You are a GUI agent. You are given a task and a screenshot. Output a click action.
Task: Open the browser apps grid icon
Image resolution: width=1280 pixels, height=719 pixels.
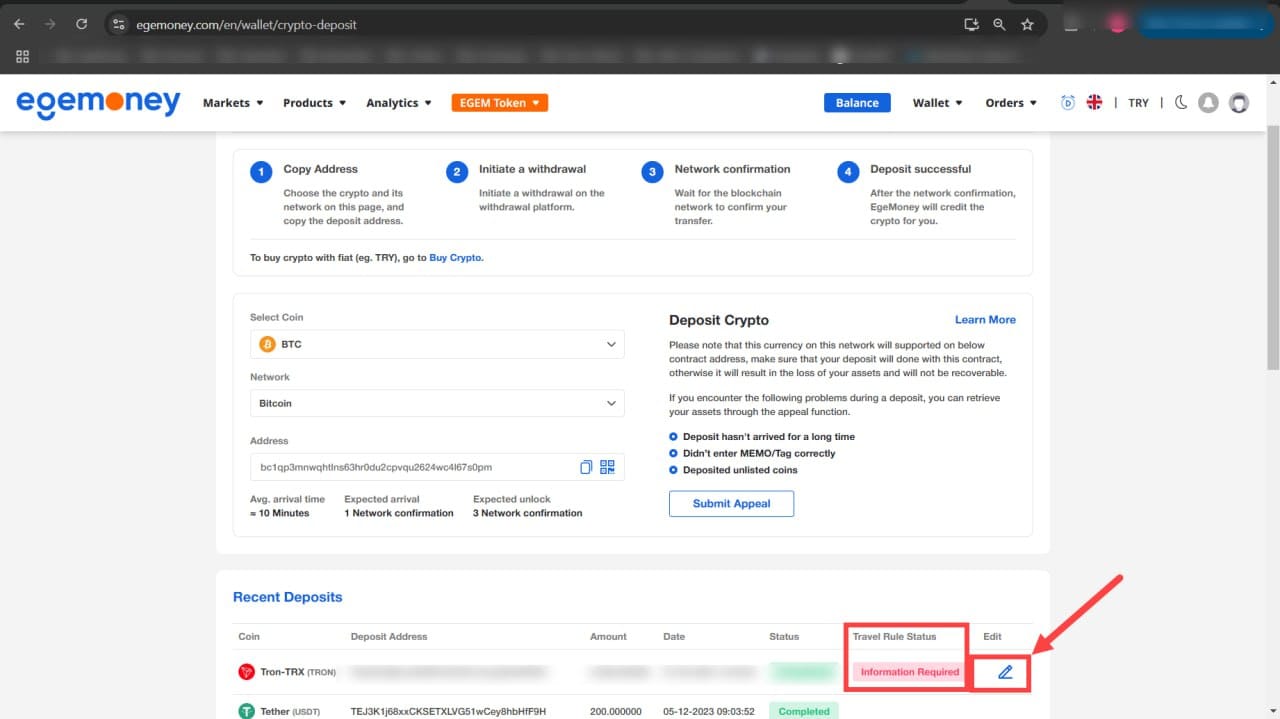pyautogui.click(x=22, y=56)
